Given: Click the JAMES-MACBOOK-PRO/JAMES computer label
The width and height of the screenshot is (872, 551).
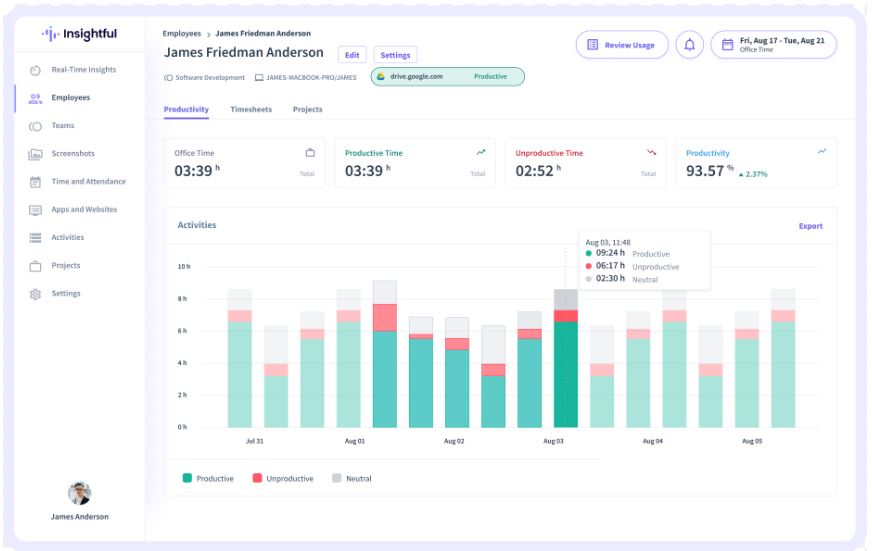Looking at the screenshot, I should pos(305,77).
